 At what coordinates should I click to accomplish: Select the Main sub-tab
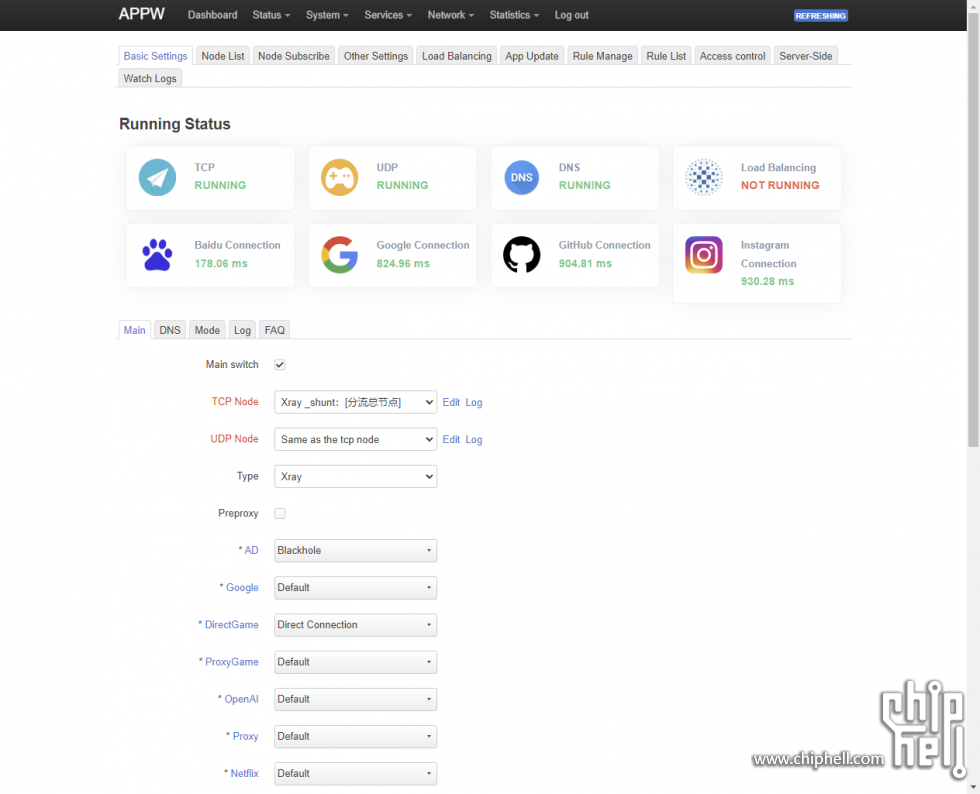coord(134,330)
